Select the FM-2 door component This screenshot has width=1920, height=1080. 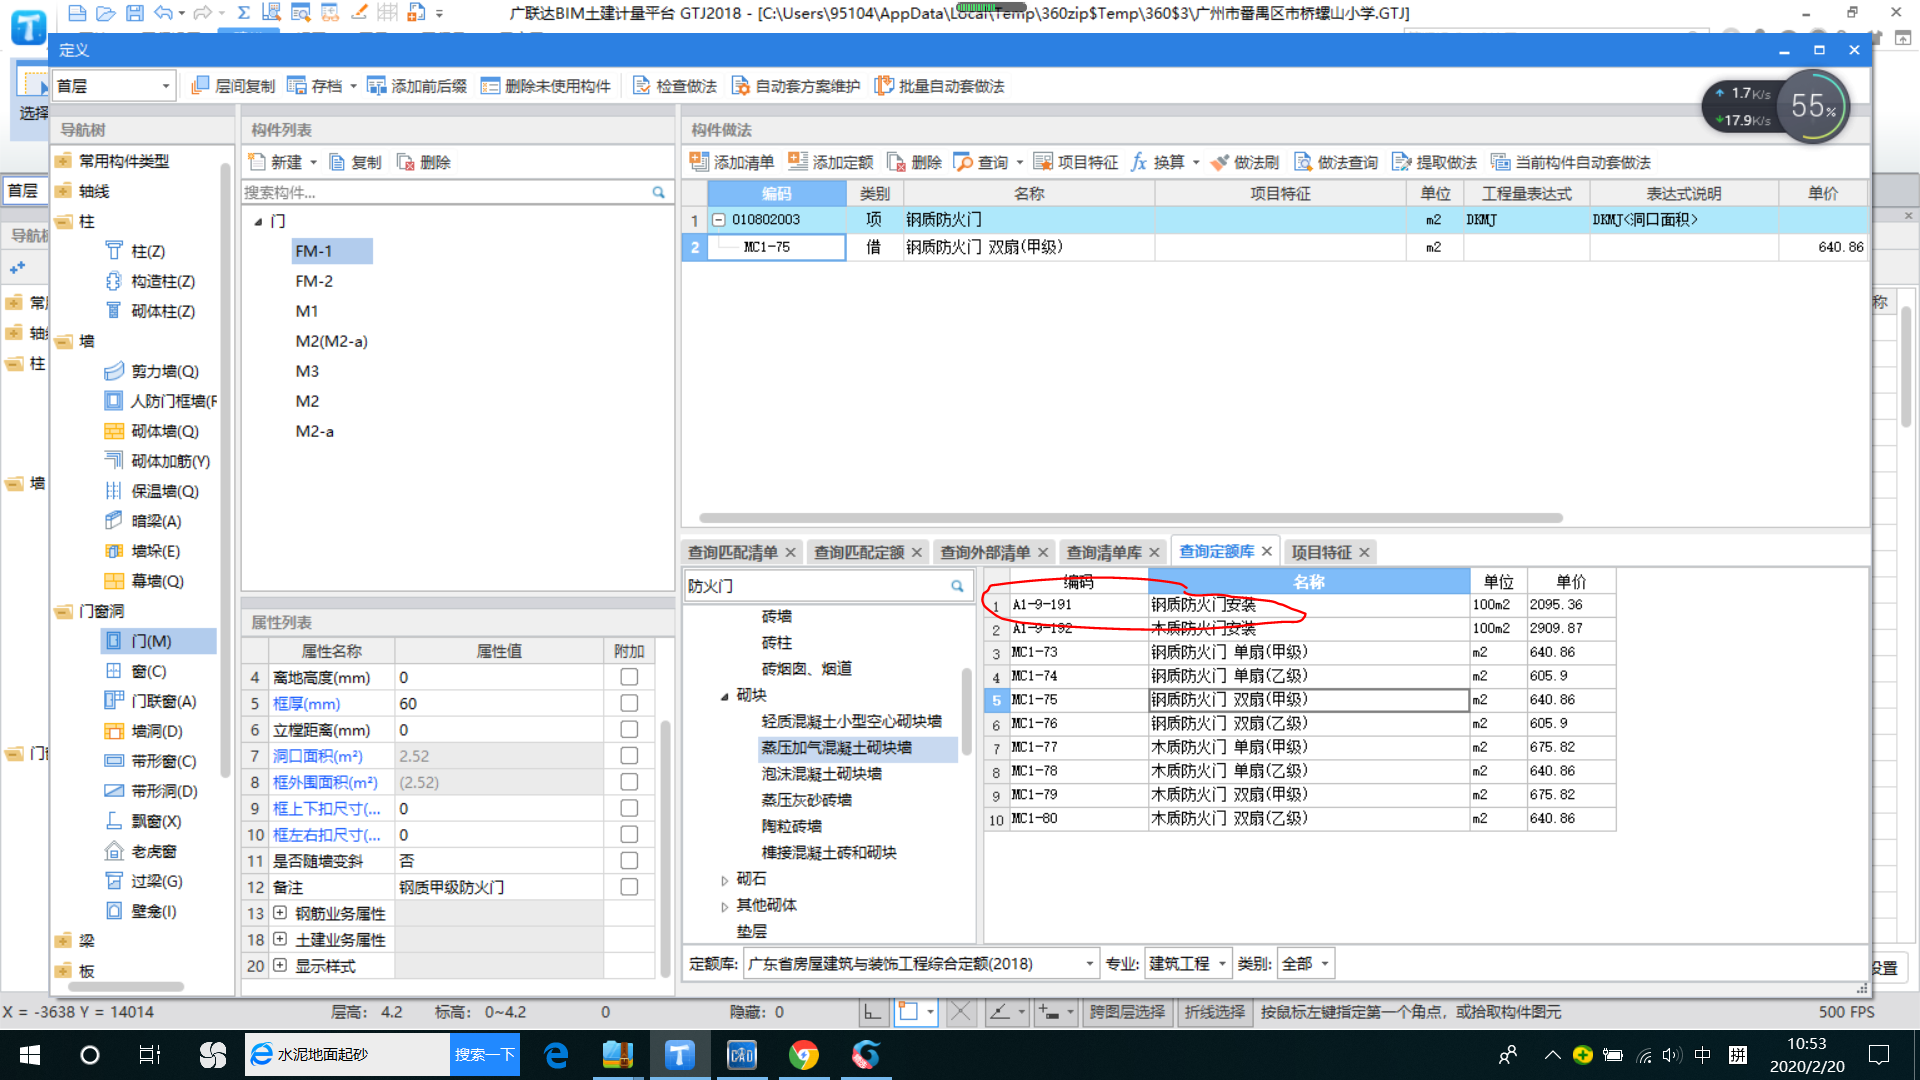[x=314, y=281]
